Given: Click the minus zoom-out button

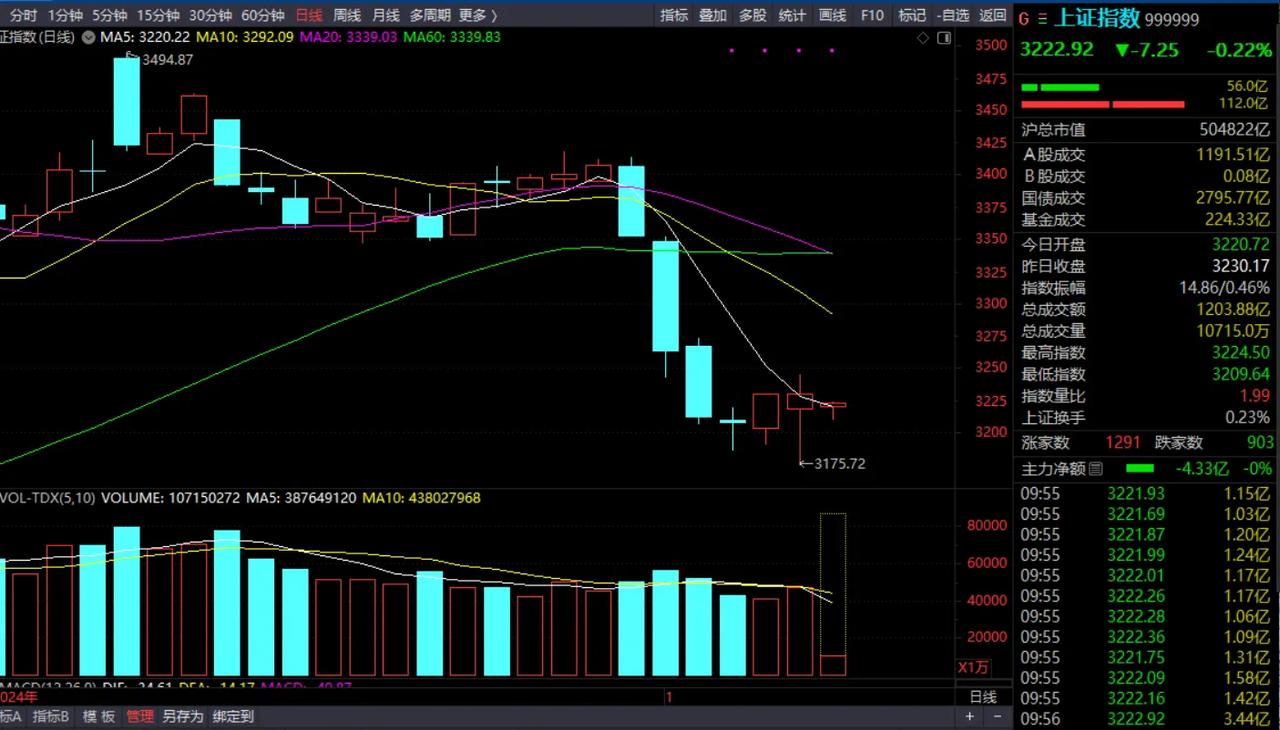Looking at the screenshot, I should [x=995, y=716].
